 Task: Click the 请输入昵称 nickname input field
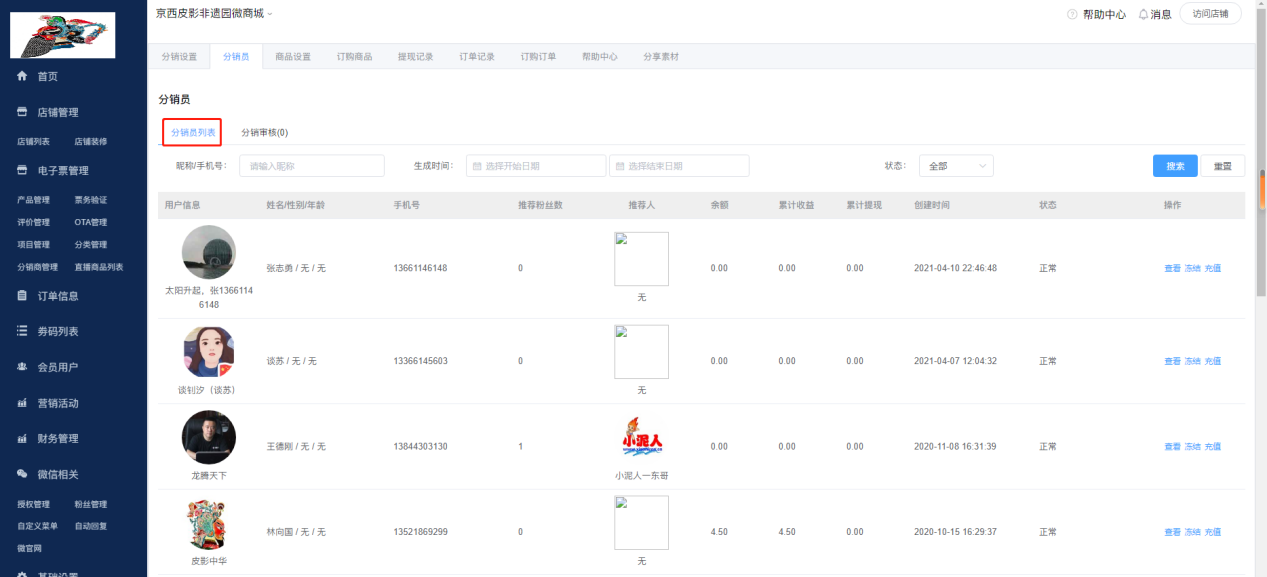(x=311, y=166)
